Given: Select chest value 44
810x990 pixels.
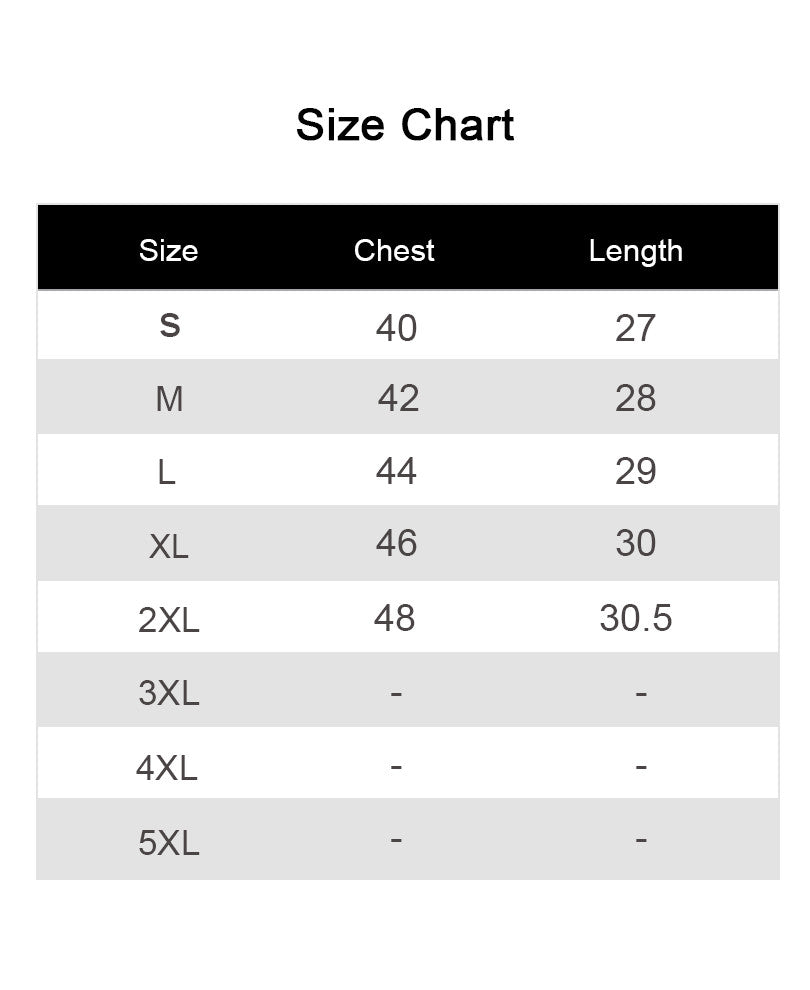Looking at the screenshot, I should click(396, 471).
